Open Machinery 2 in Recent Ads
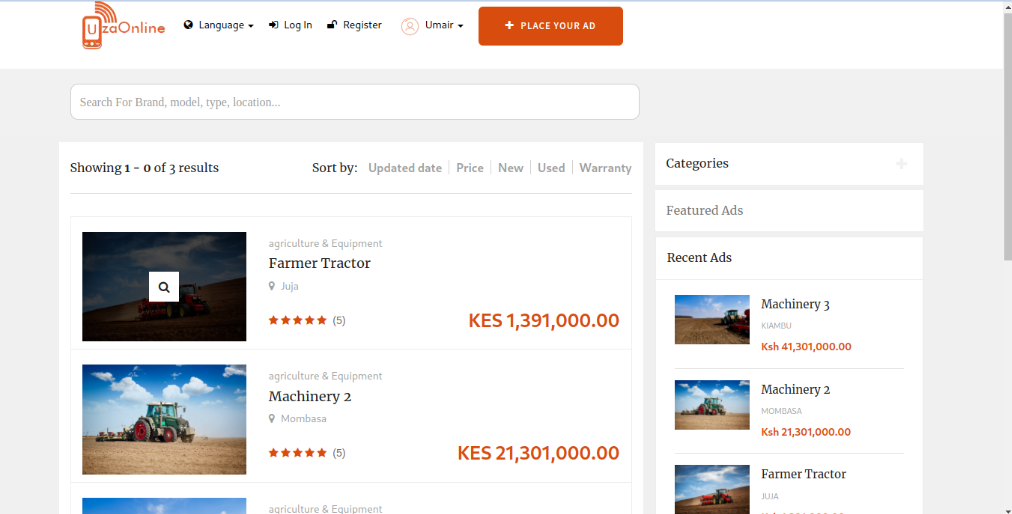The height and width of the screenshot is (514, 1012). click(x=795, y=389)
